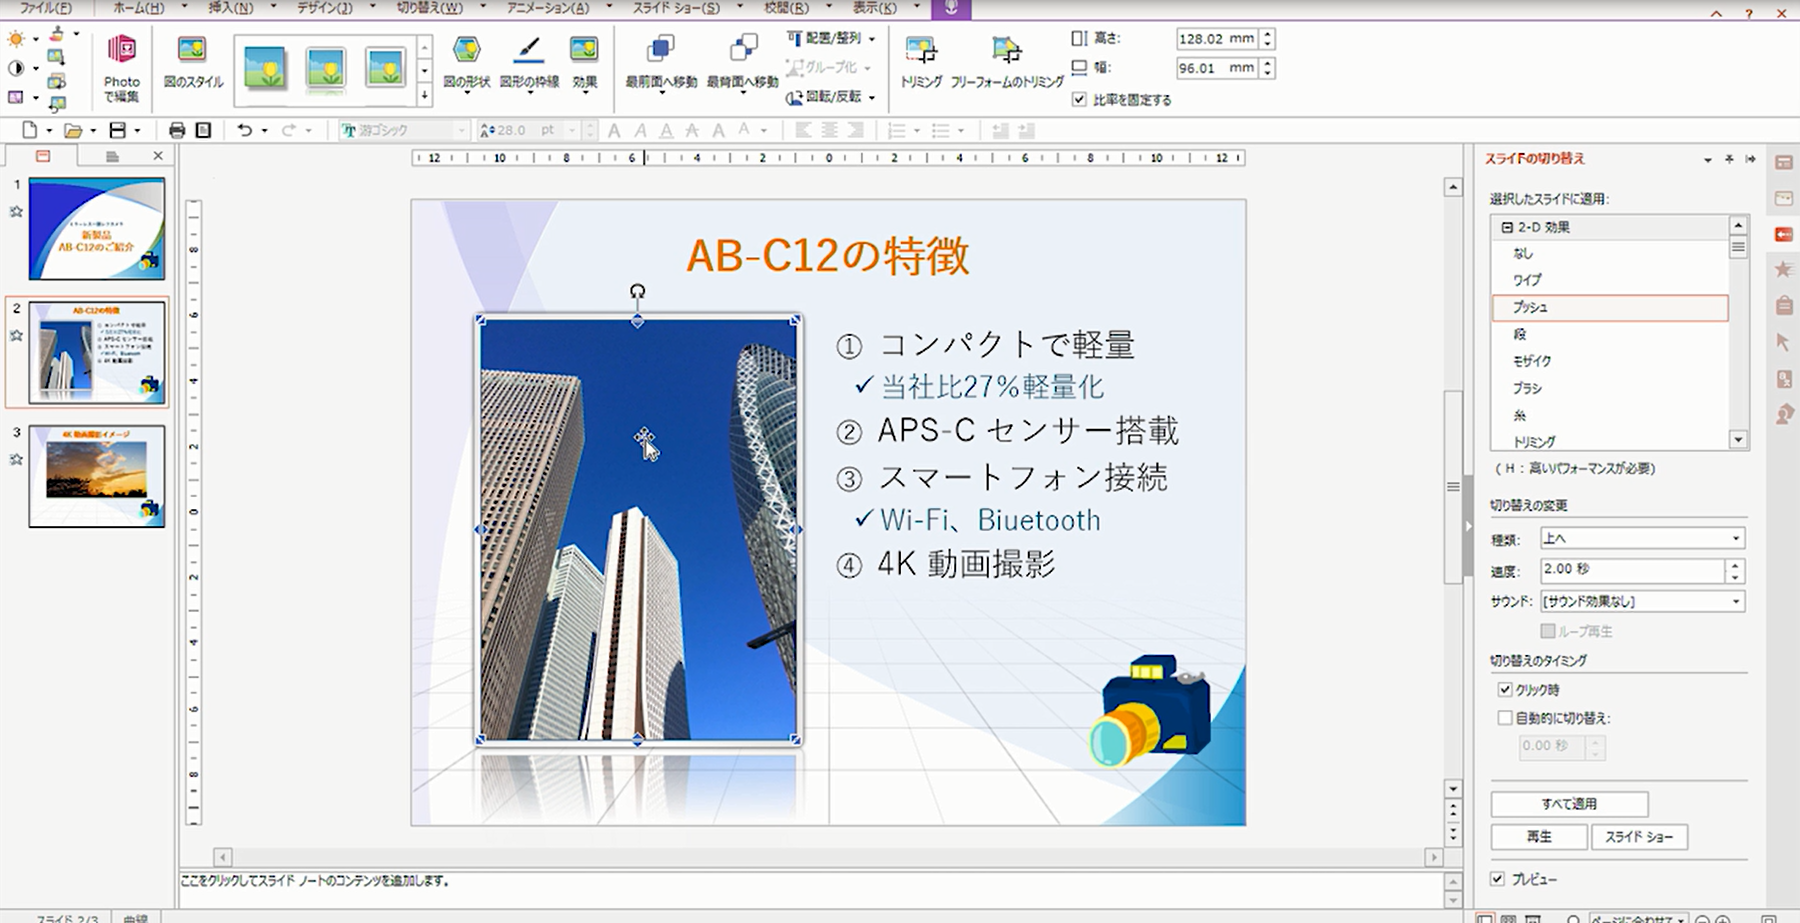Viewport: 1800px width, 923px height.
Task: Click the Photo edit icon
Action: (121, 51)
